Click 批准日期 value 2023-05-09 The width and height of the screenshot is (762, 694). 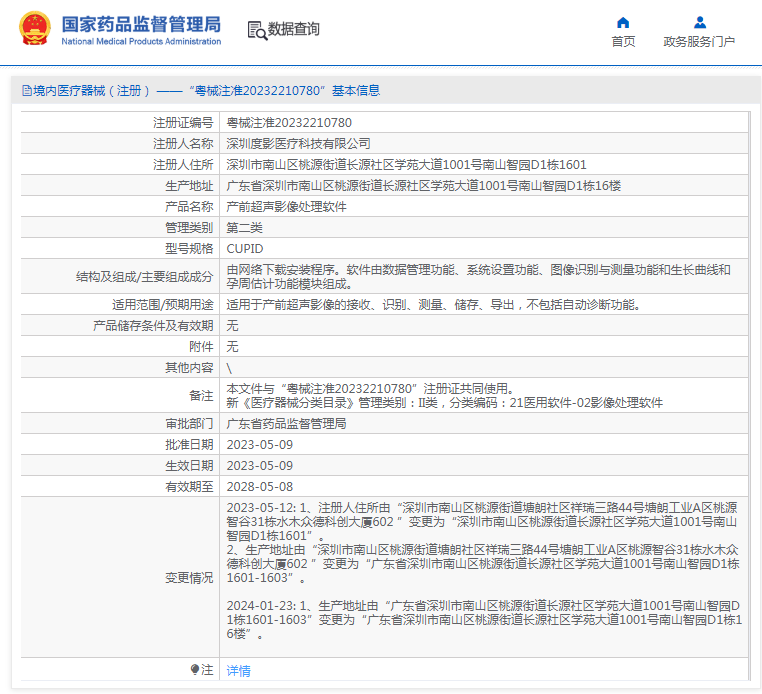coord(260,445)
